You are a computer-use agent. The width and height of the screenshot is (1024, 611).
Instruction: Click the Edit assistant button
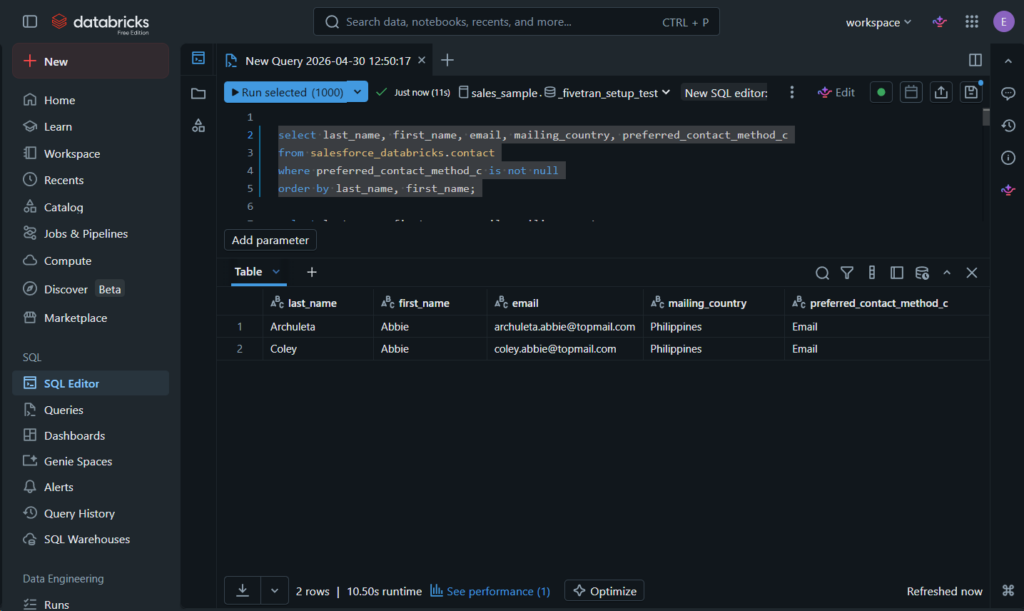[836, 93]
